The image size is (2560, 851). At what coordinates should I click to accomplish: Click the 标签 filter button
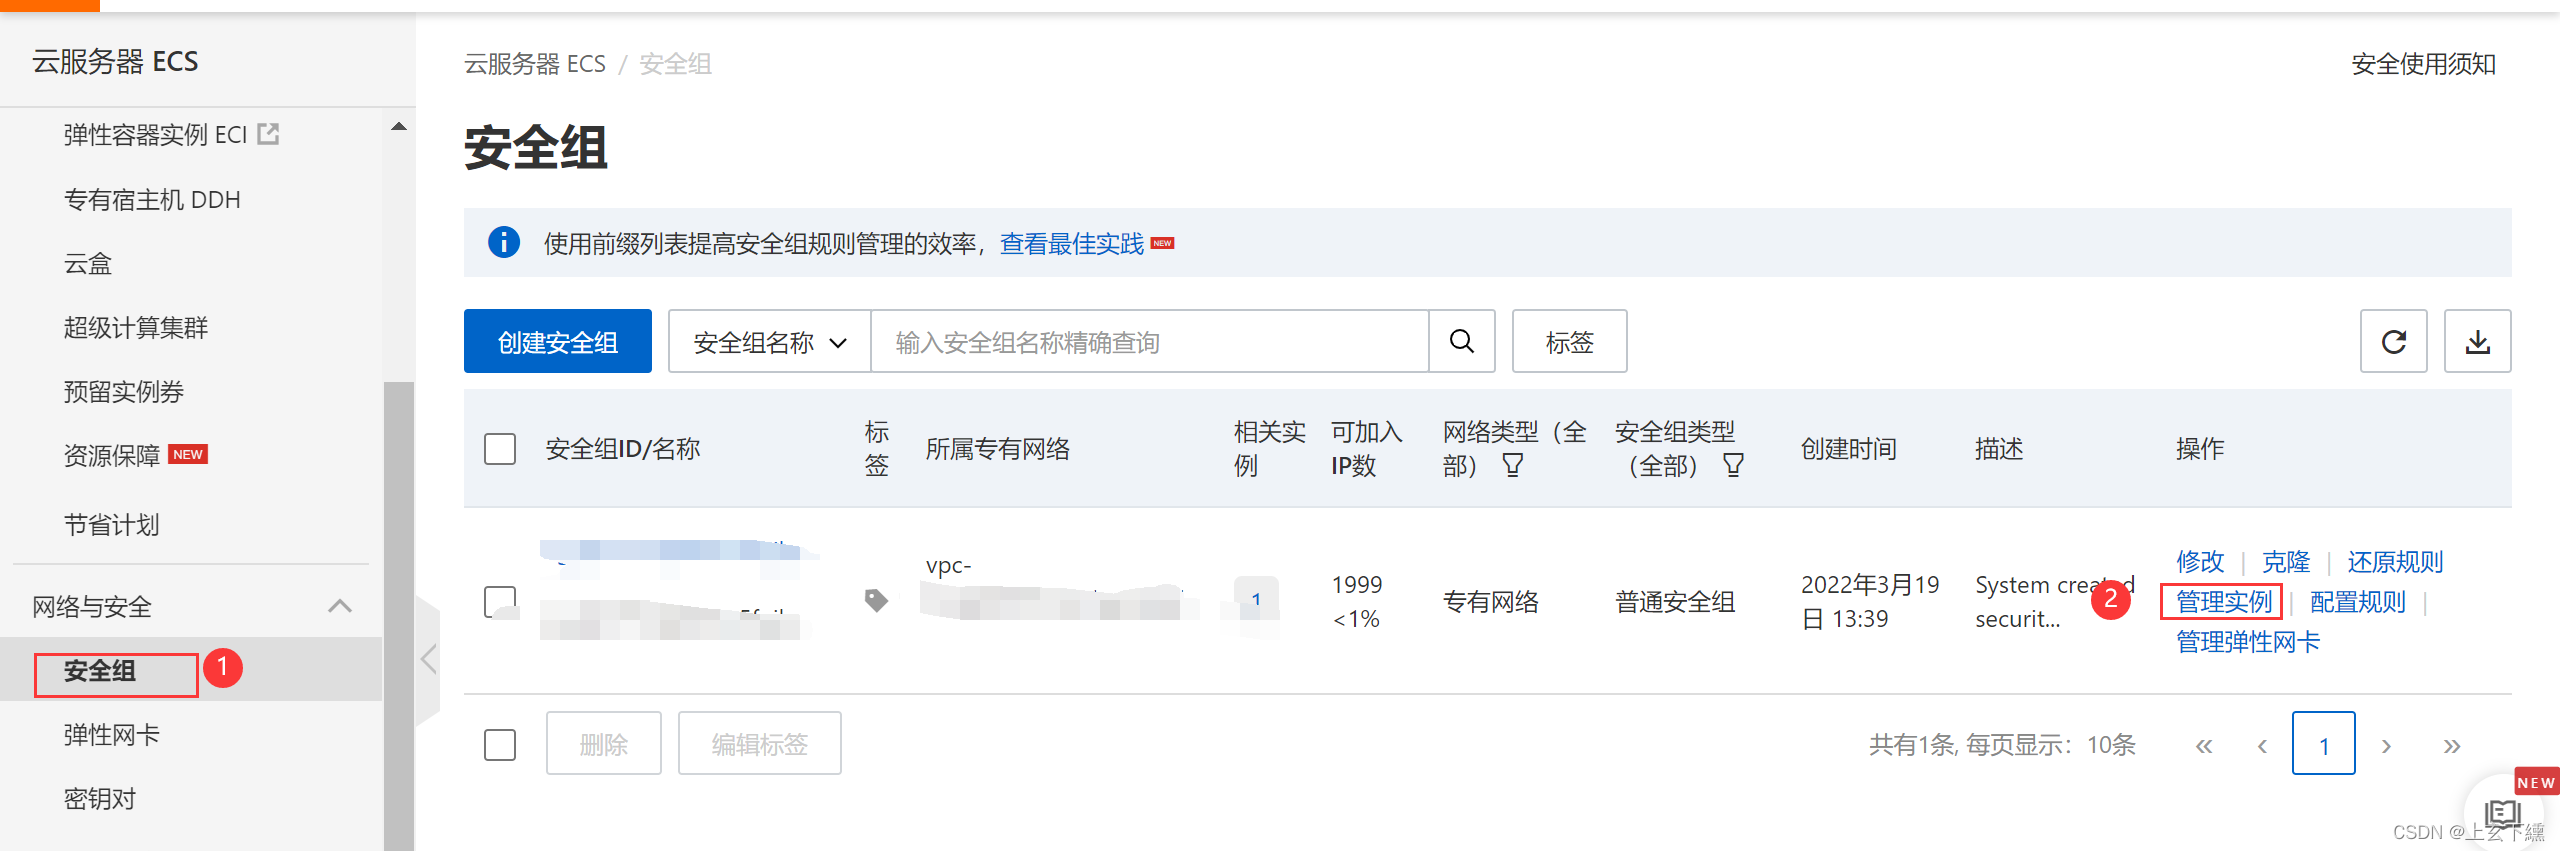1570,342
